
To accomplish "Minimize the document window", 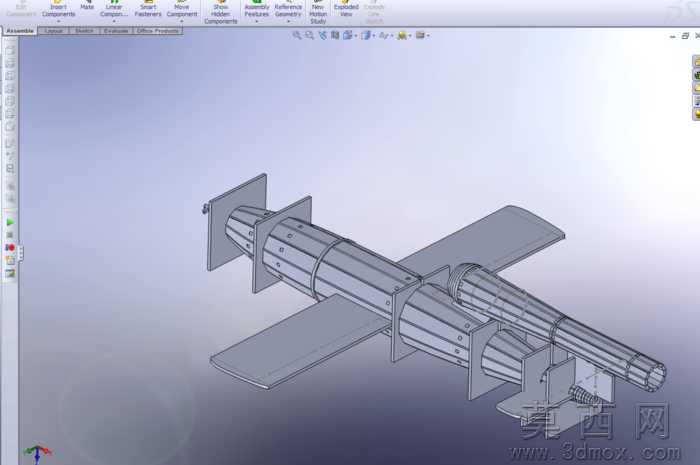I will 673,36.
